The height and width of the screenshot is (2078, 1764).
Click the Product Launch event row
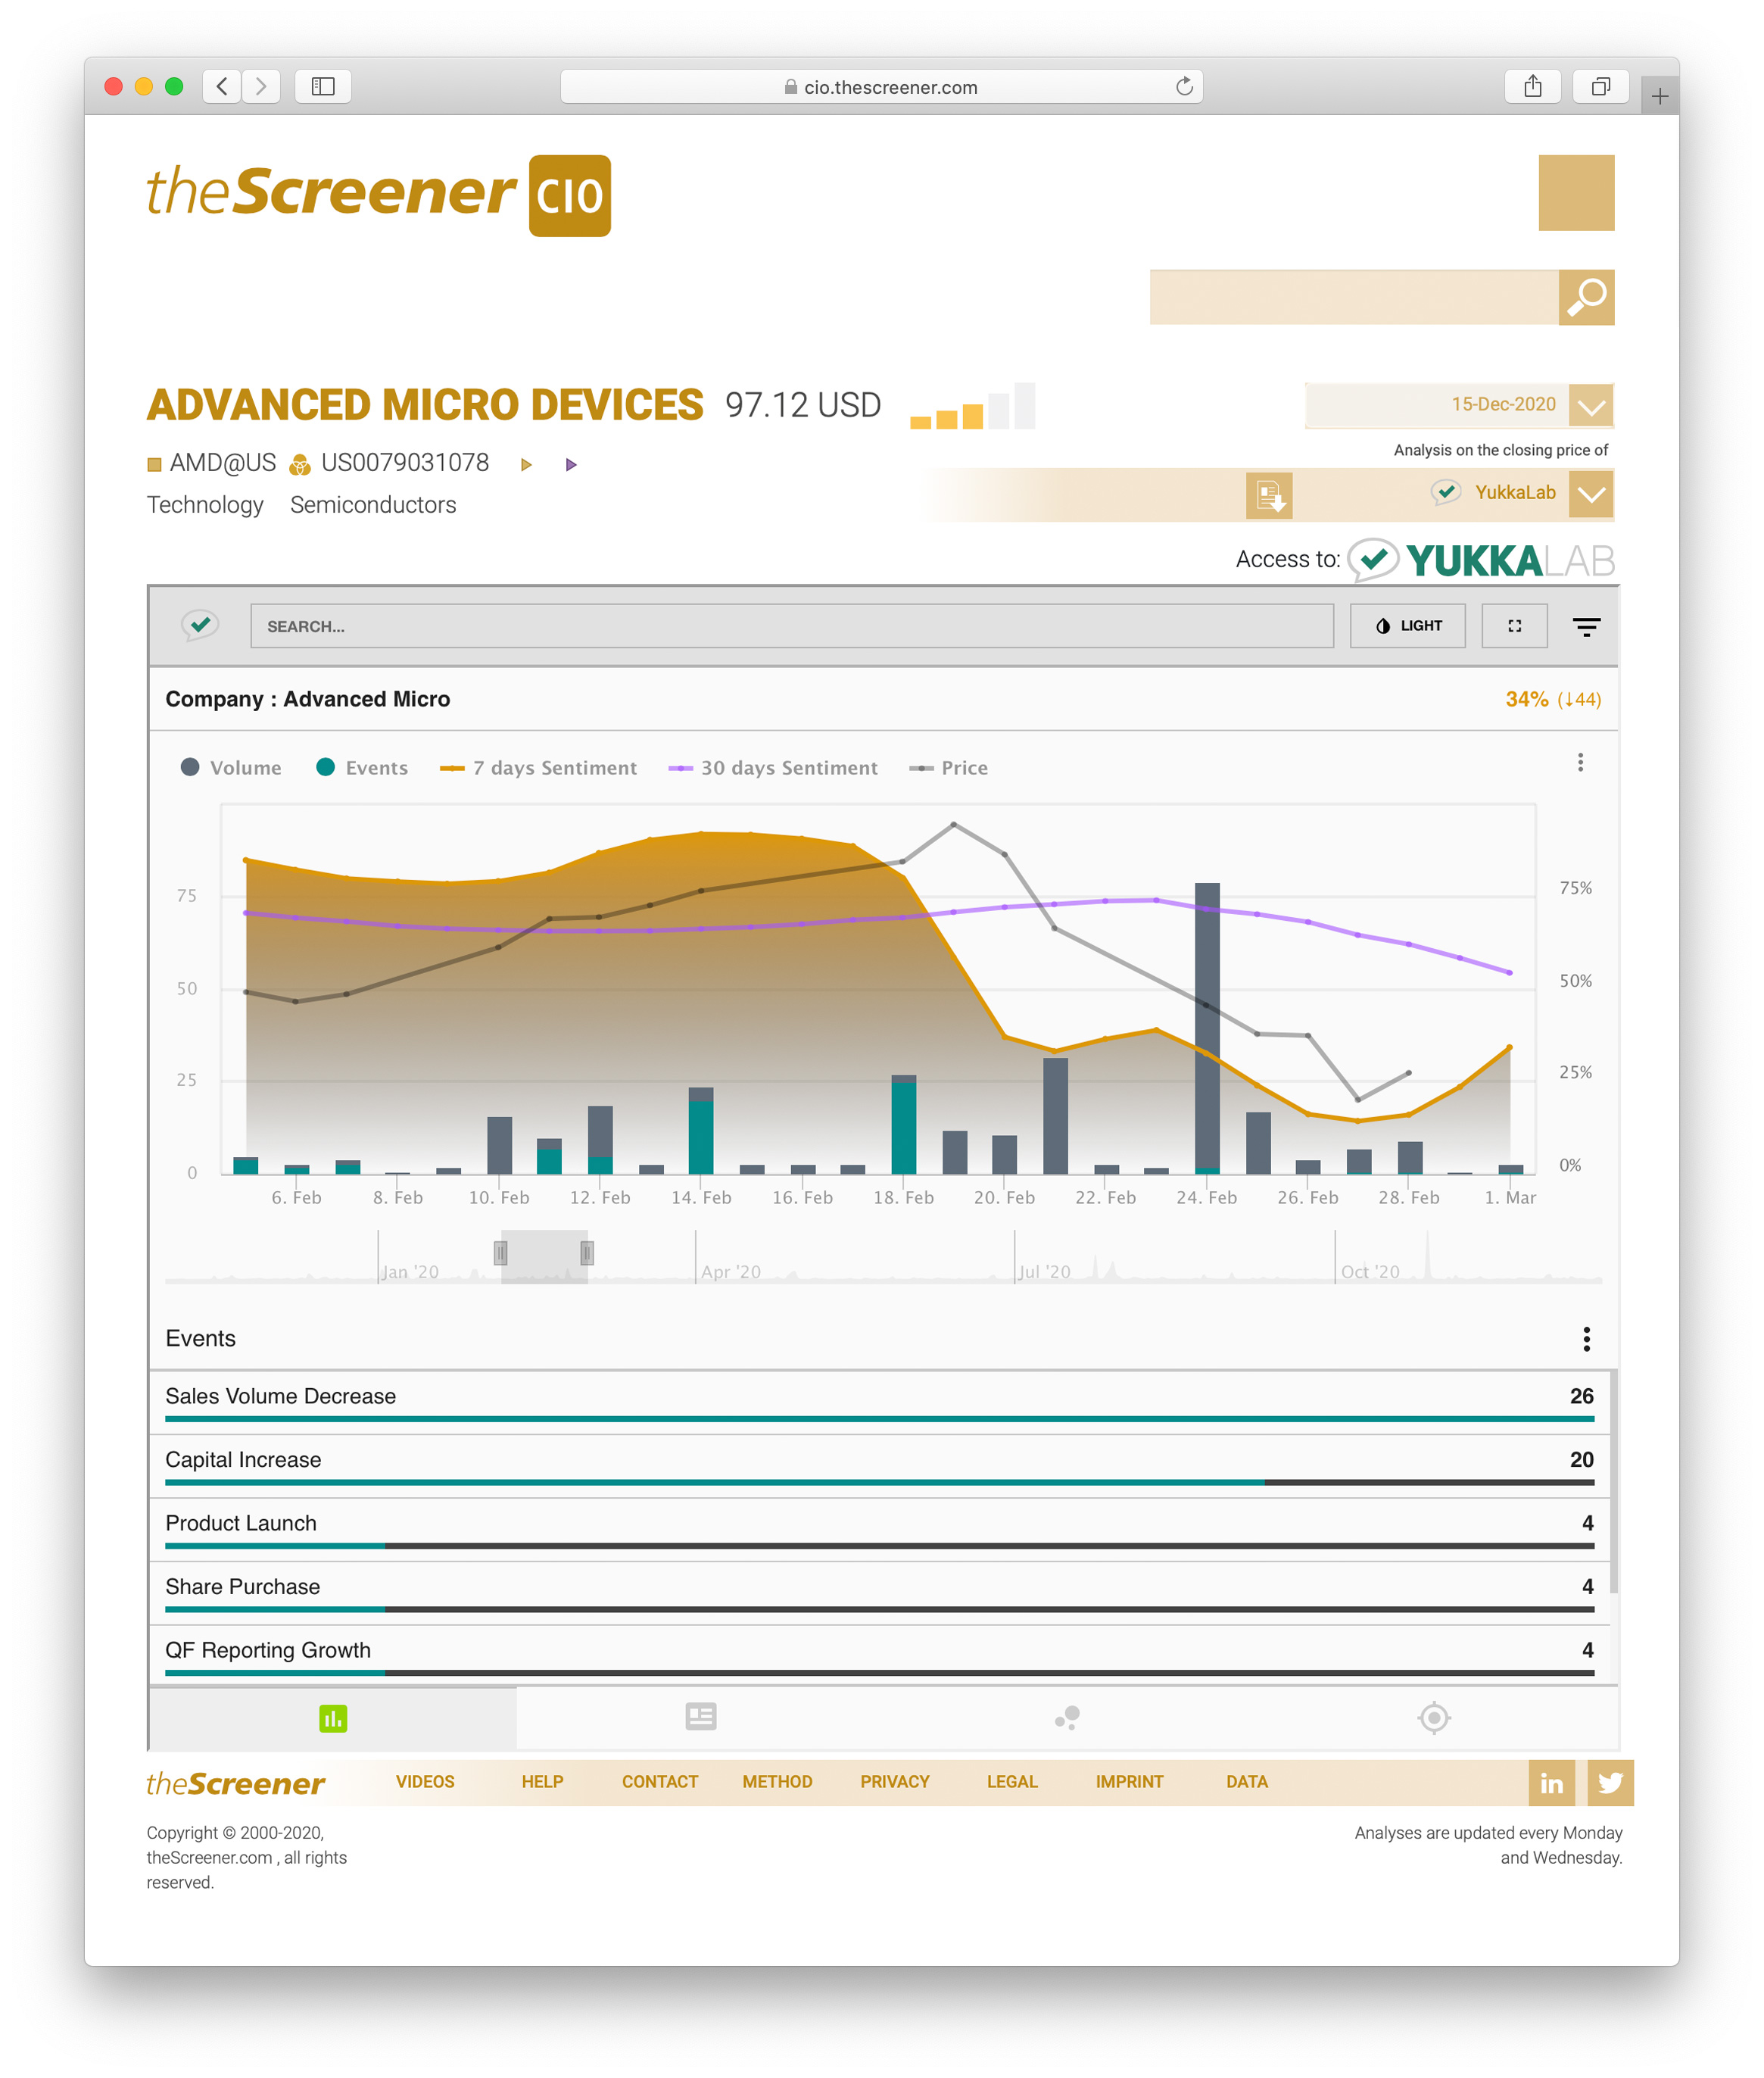tap(879, 1529)
